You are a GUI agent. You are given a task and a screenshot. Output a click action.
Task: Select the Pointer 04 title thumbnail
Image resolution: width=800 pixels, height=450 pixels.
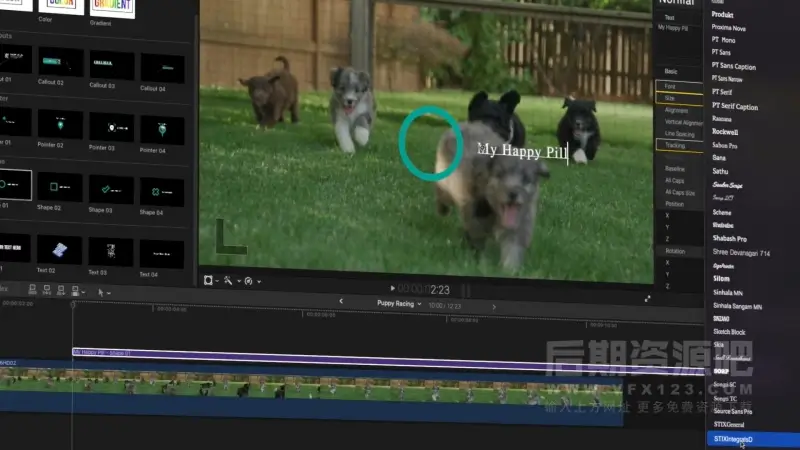coord(162,130)
